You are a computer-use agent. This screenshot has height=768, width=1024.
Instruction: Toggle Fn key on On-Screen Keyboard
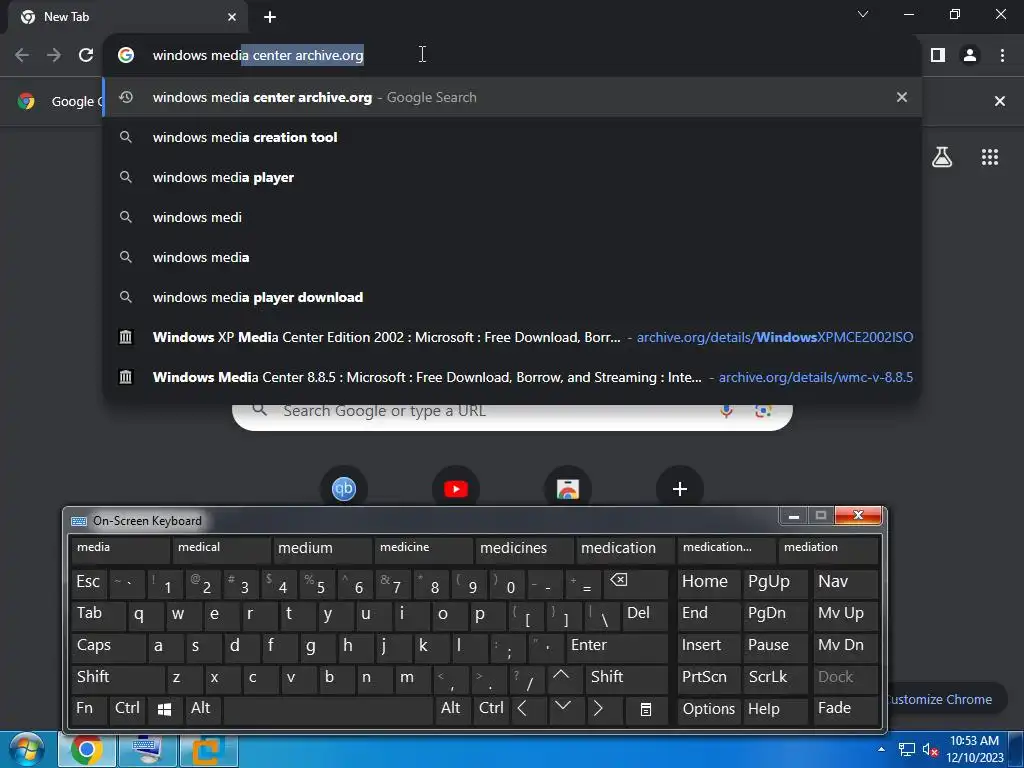click(x=89, y=709)
